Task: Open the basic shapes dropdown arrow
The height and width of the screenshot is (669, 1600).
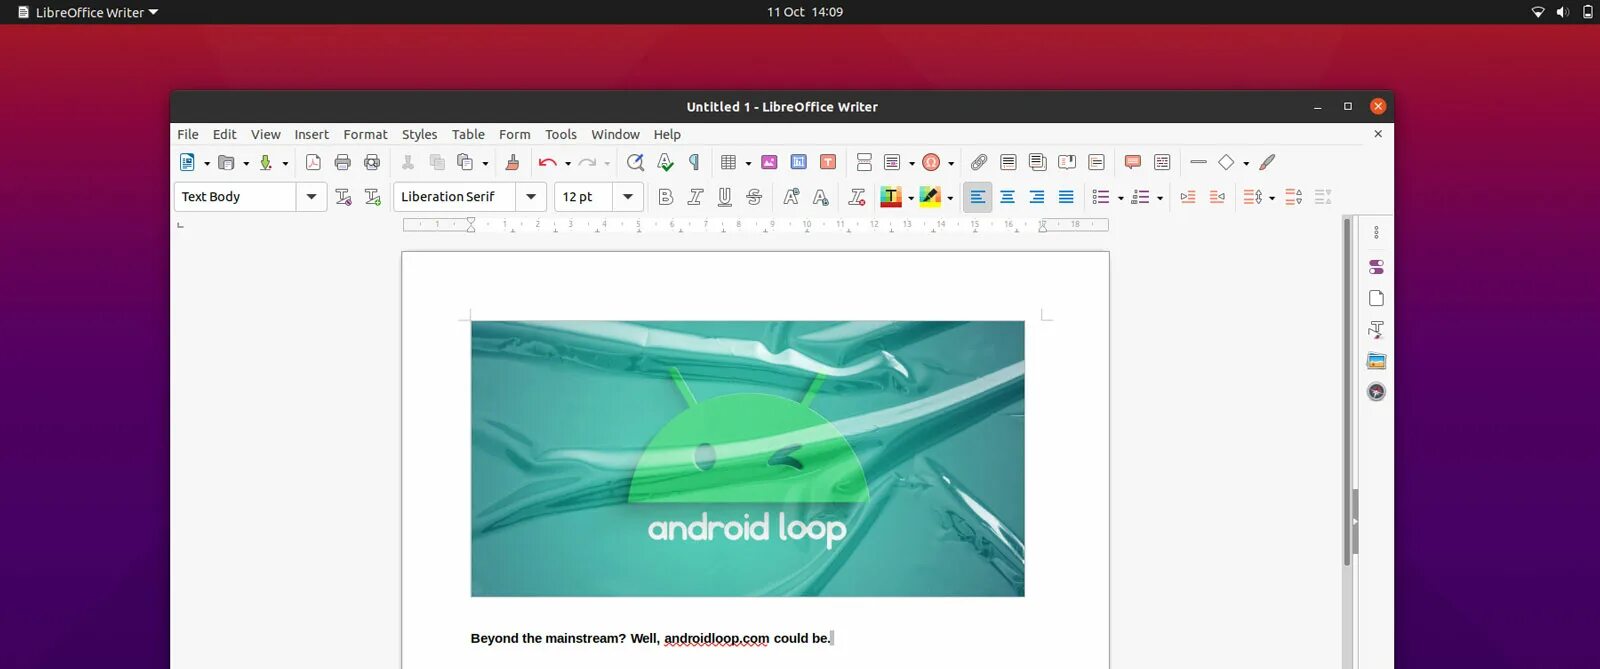Action: pos(1246,163)
